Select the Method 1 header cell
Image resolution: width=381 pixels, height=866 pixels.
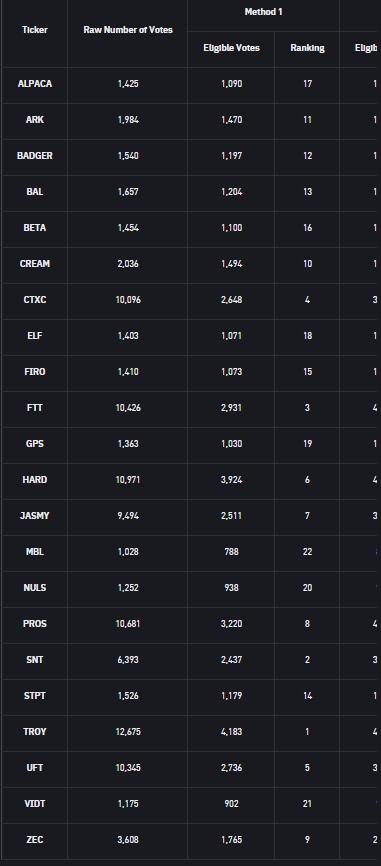(263, 12)
